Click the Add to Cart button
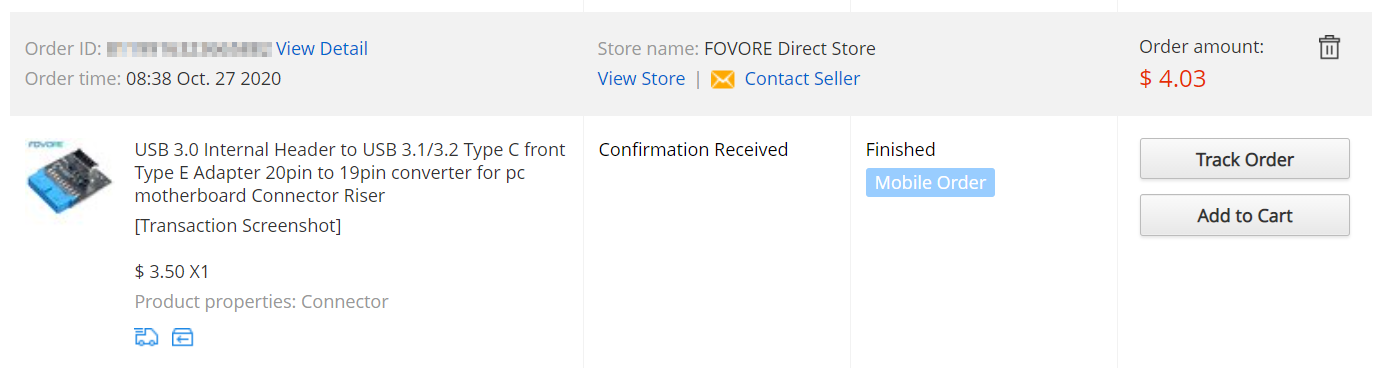The width and height of the screenshot is (1384, 368). coord(1245,215)
